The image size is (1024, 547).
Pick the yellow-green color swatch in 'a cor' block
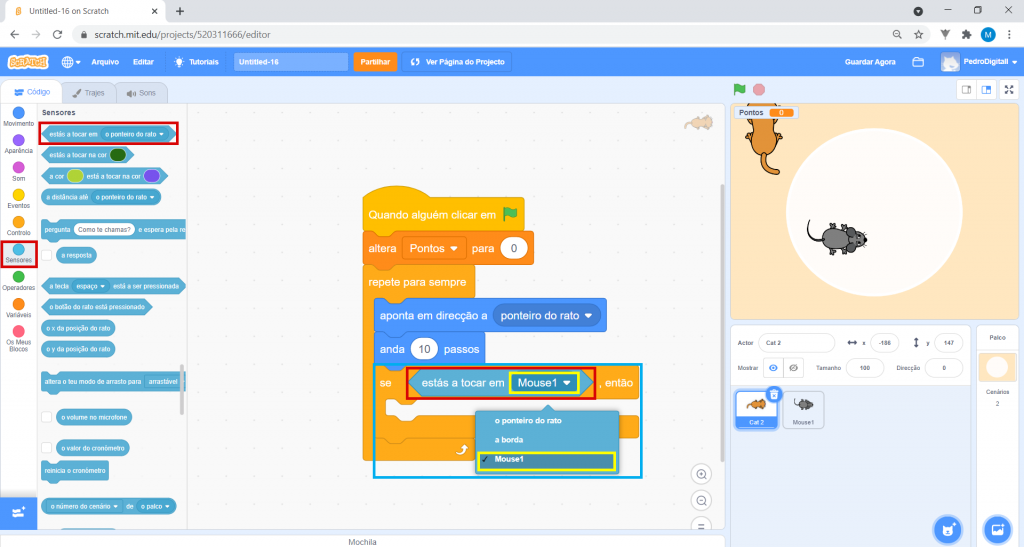(x=75, y=176)
